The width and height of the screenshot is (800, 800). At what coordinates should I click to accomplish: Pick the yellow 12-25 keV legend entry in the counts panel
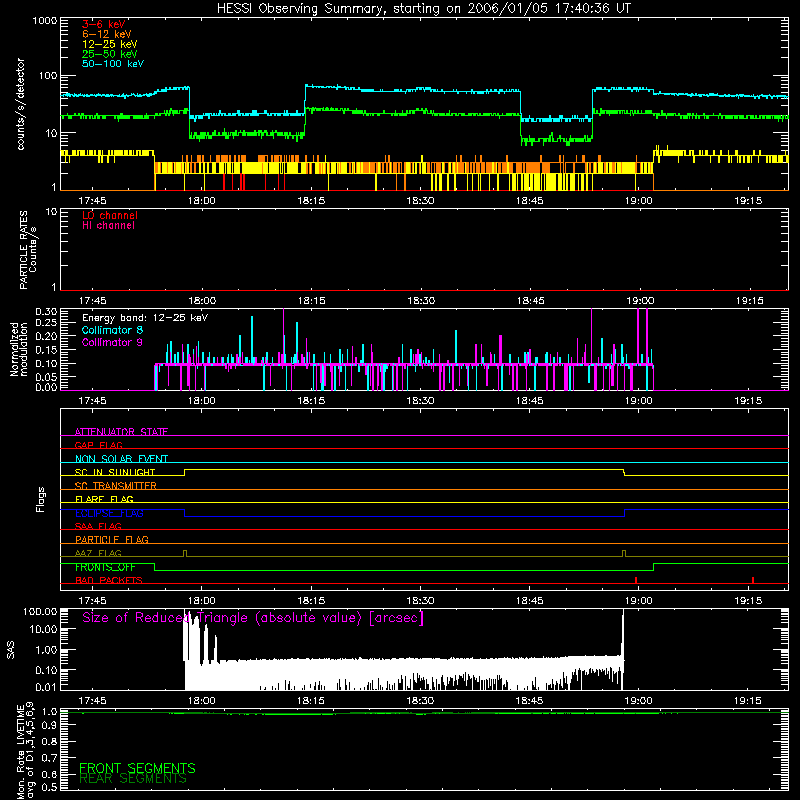110,44
